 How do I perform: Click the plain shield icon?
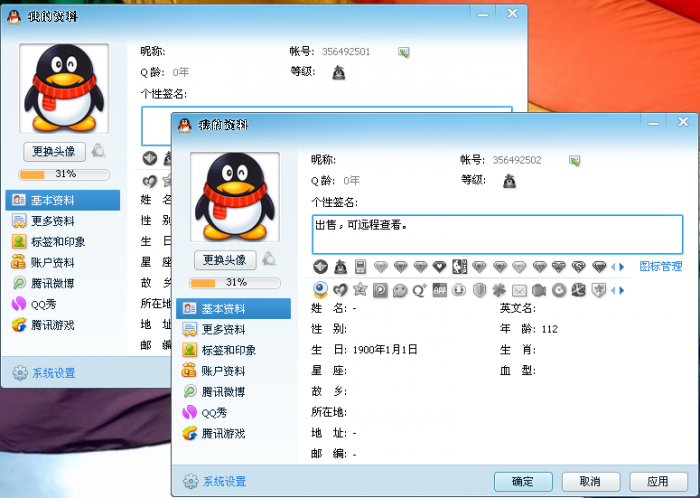[x=479, y=290]
